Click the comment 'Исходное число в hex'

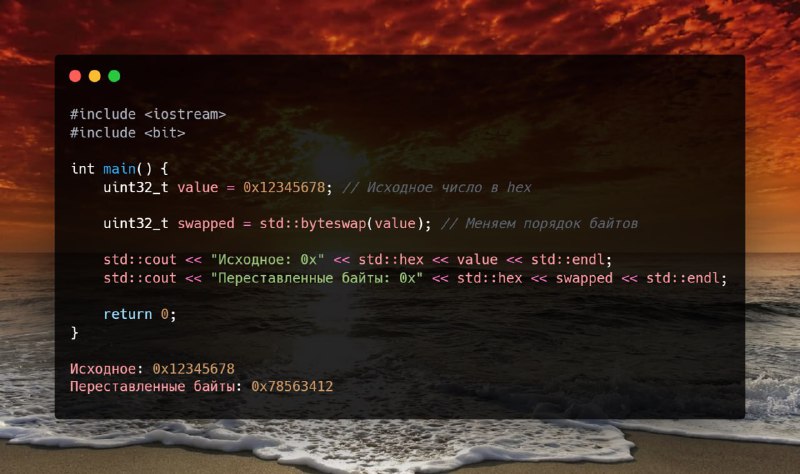[437, 187]
